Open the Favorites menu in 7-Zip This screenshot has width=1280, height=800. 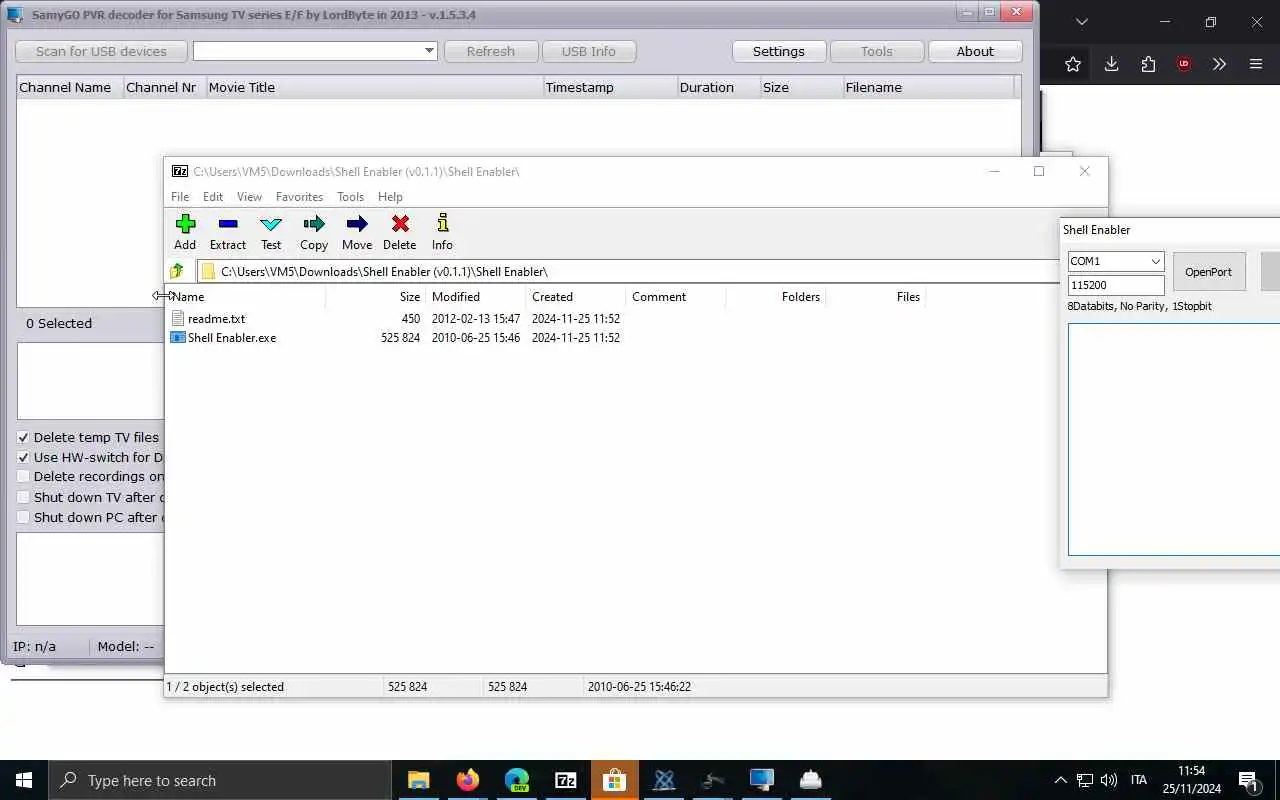tap(299, 197)
